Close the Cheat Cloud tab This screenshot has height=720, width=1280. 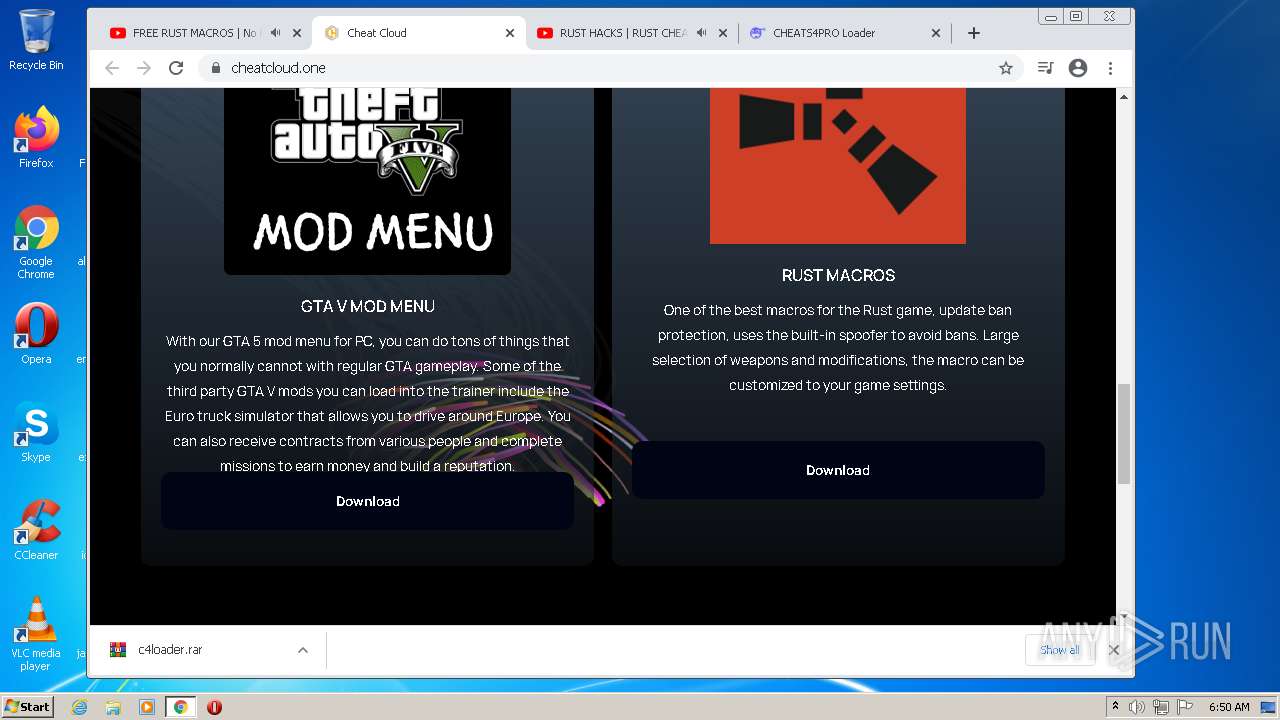509,33
